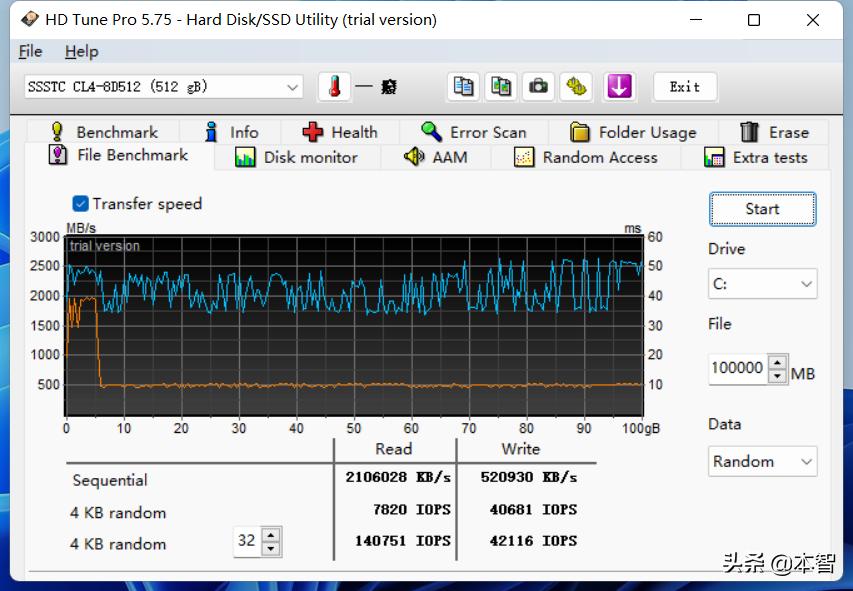Image resolution: width=853 pixels, height=591 pixels.
Task: Switch to the Disk monitor tab
Action: point(298,157)
